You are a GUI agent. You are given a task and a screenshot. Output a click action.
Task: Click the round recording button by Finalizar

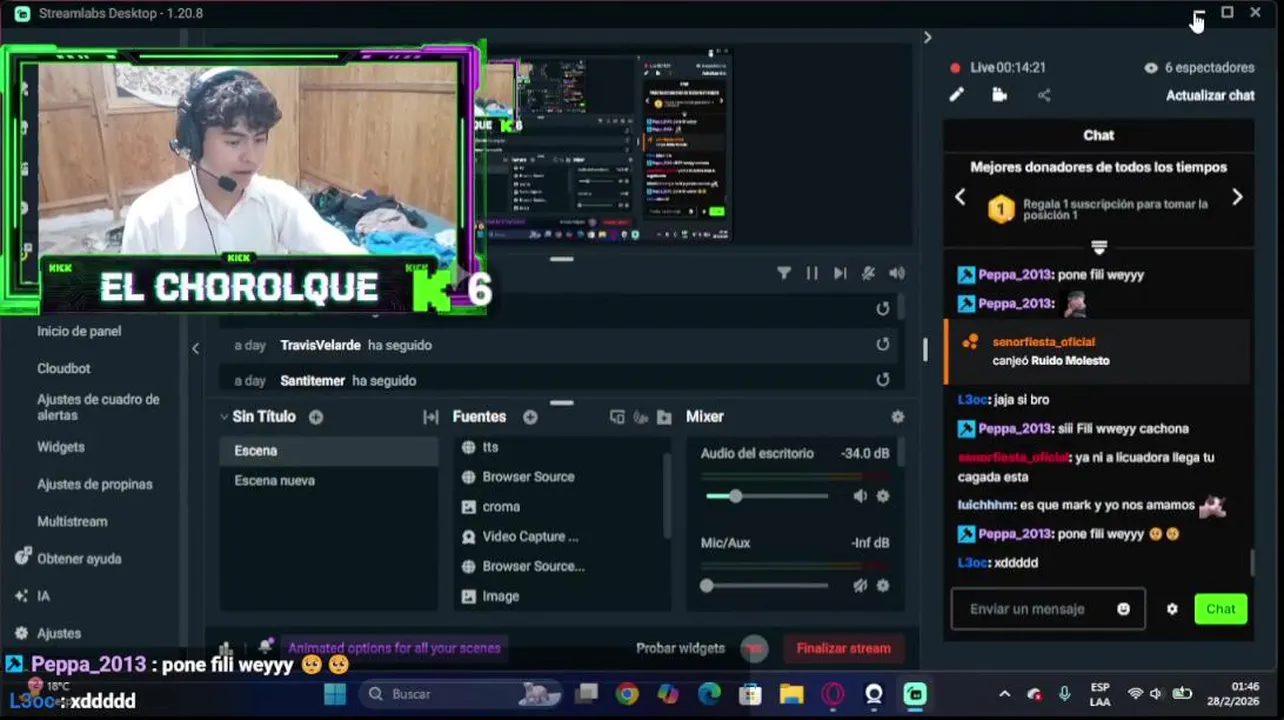click(x=754, y=648)
